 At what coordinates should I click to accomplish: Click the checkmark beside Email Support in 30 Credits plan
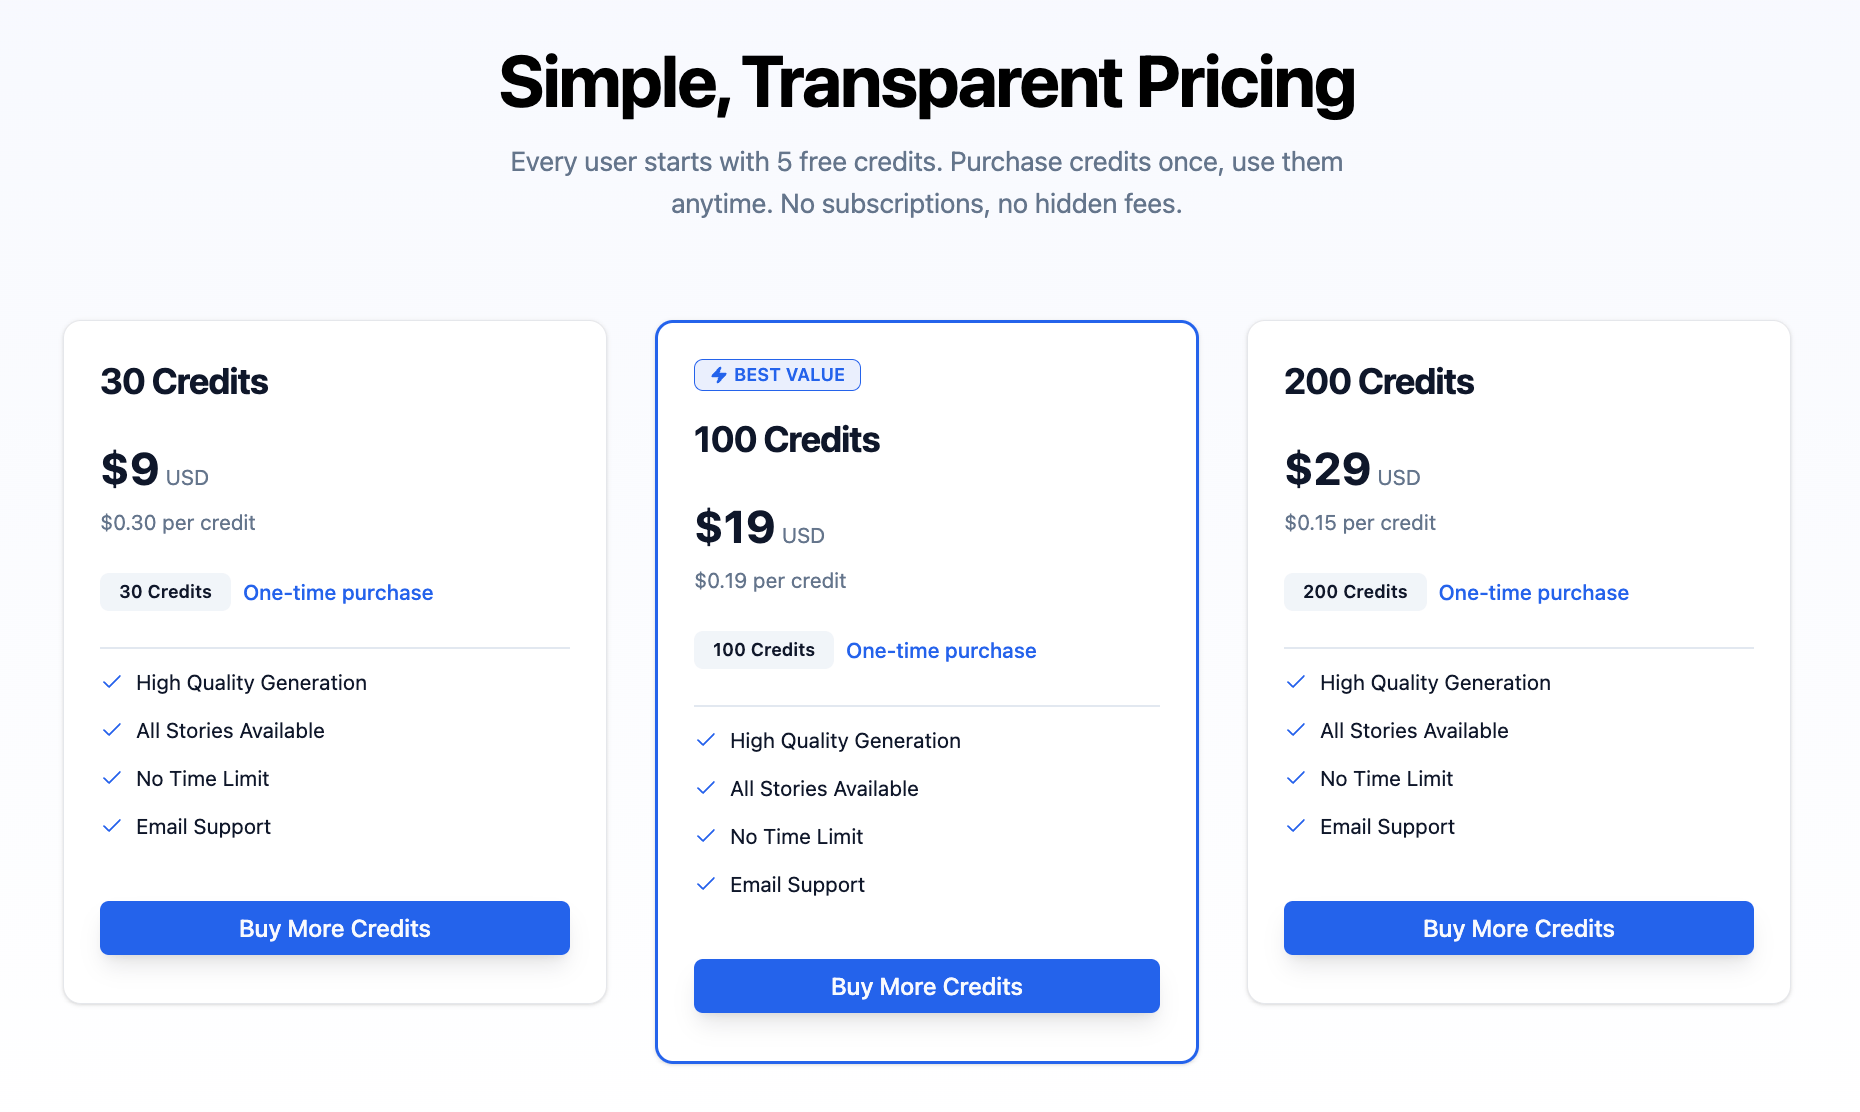tap(112, 826)
